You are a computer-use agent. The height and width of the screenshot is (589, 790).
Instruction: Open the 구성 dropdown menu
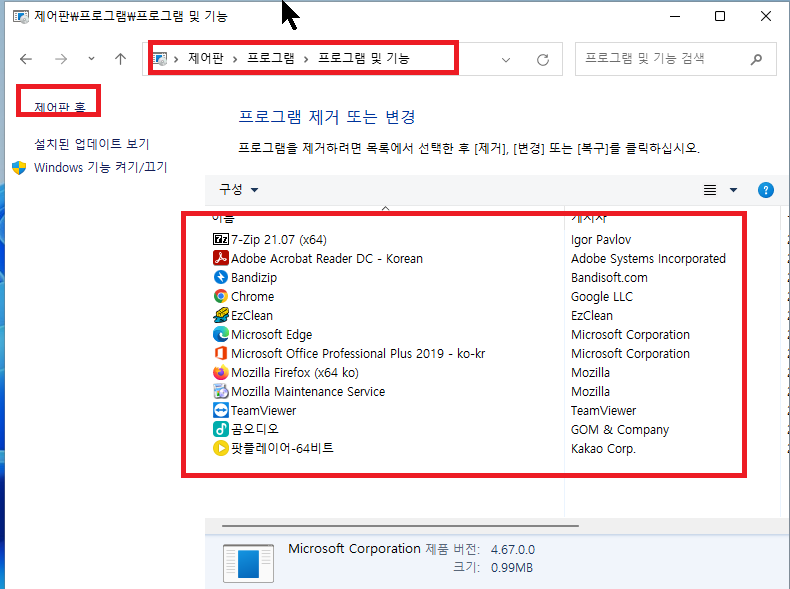(238, 189)
